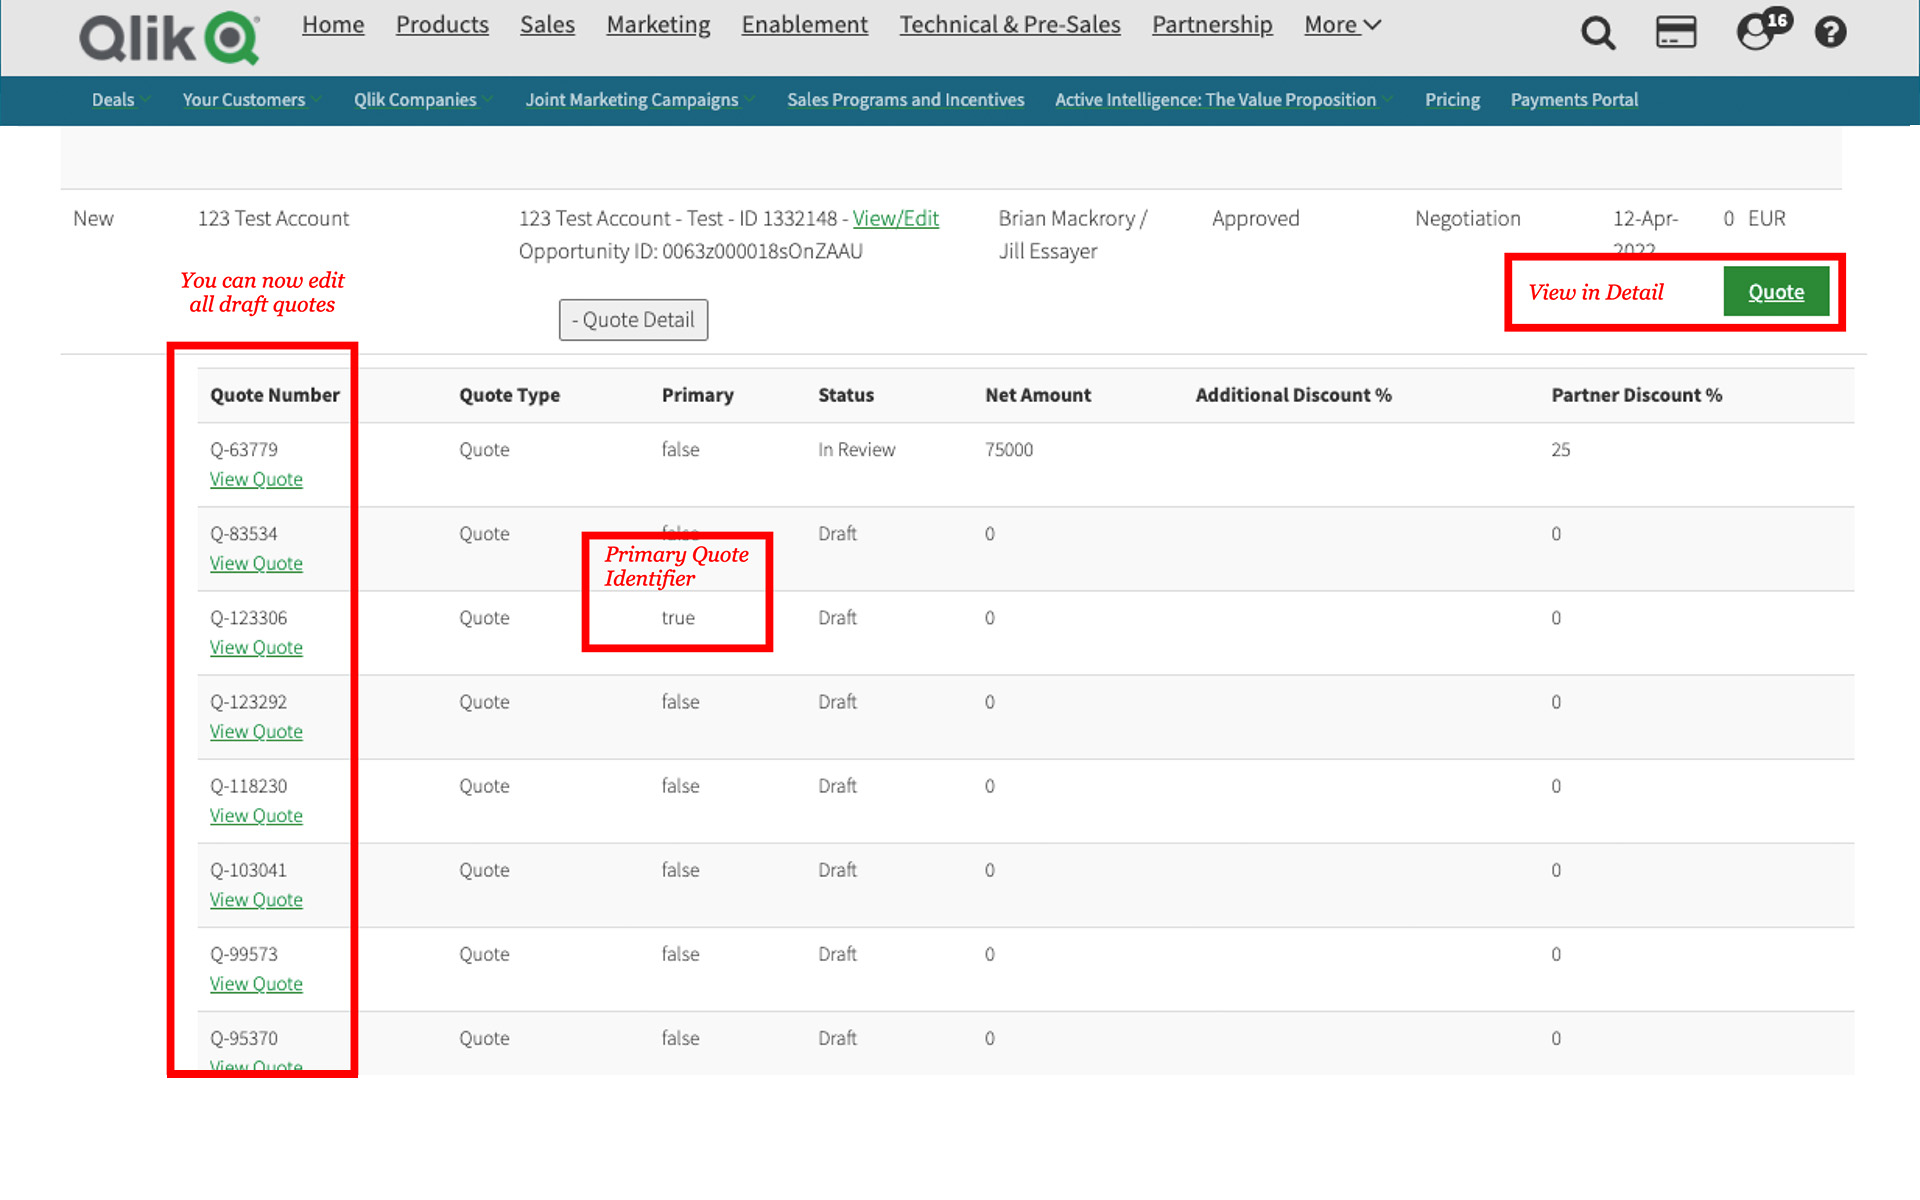View Quote for Q-118230
This screenshot has height=1200, width=1920.
[x=256, y=816]
